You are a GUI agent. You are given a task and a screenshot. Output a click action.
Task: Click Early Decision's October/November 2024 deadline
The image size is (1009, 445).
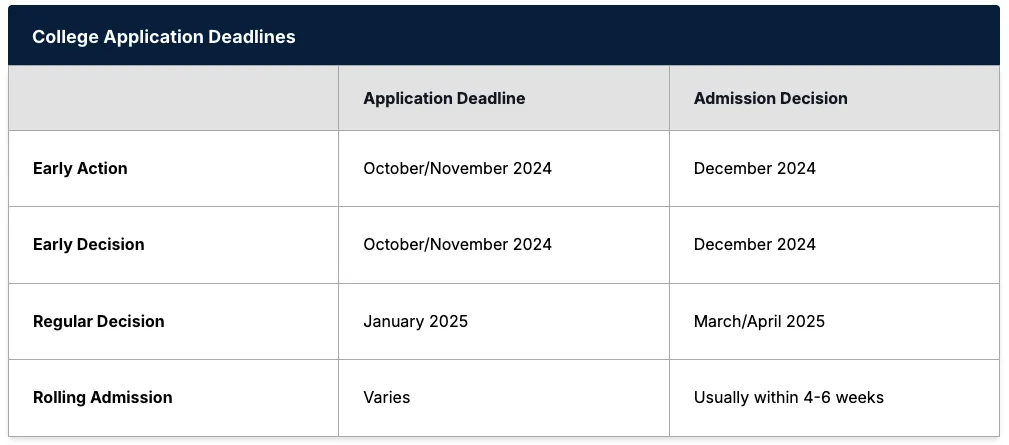pyautogui.click(x=457, y=244)
